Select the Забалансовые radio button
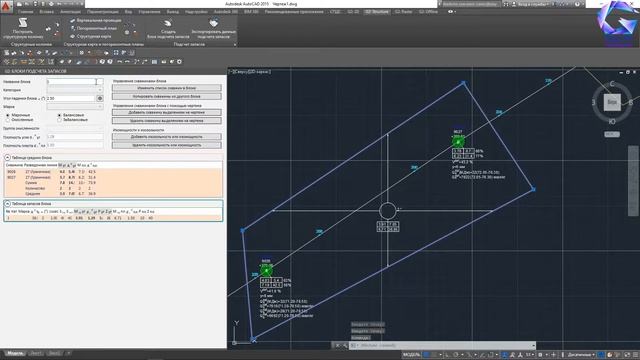The image size is (640, 360). click(59, 120)
